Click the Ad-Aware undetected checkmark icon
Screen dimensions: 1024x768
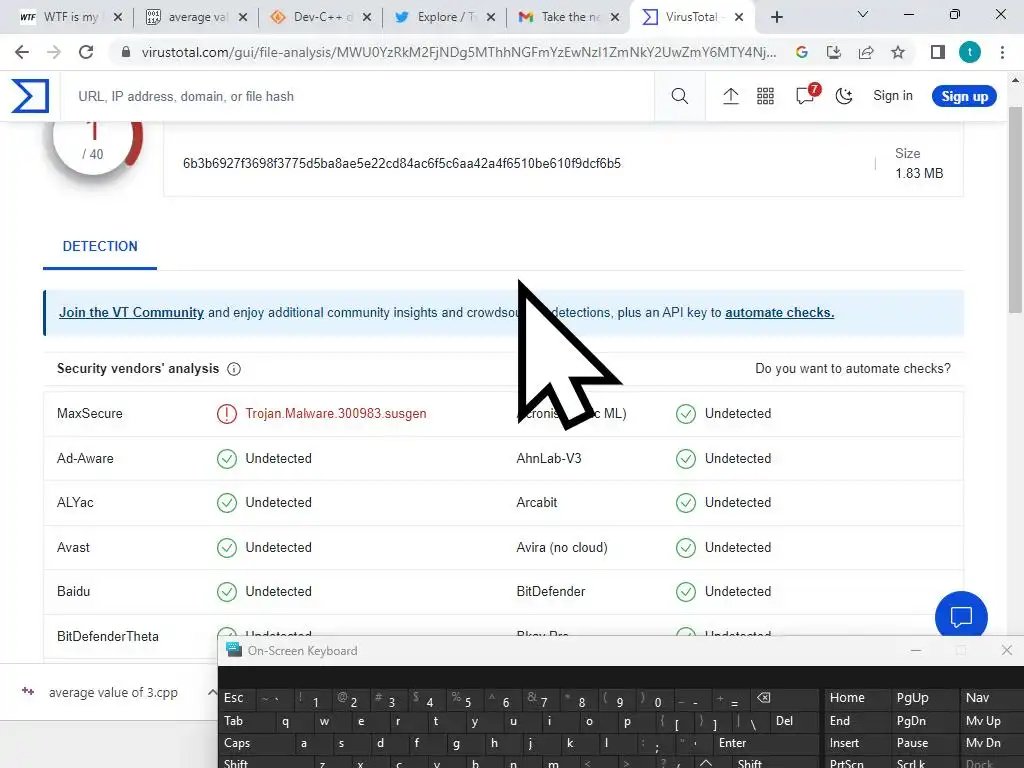(x=227, y=458)
